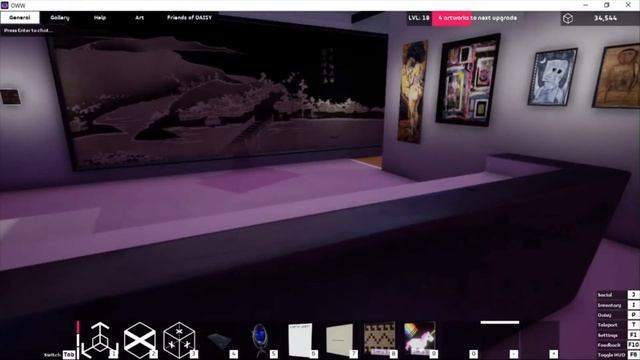
Task: Select the wireframe cube tool in slot 3
Action: 180,340
